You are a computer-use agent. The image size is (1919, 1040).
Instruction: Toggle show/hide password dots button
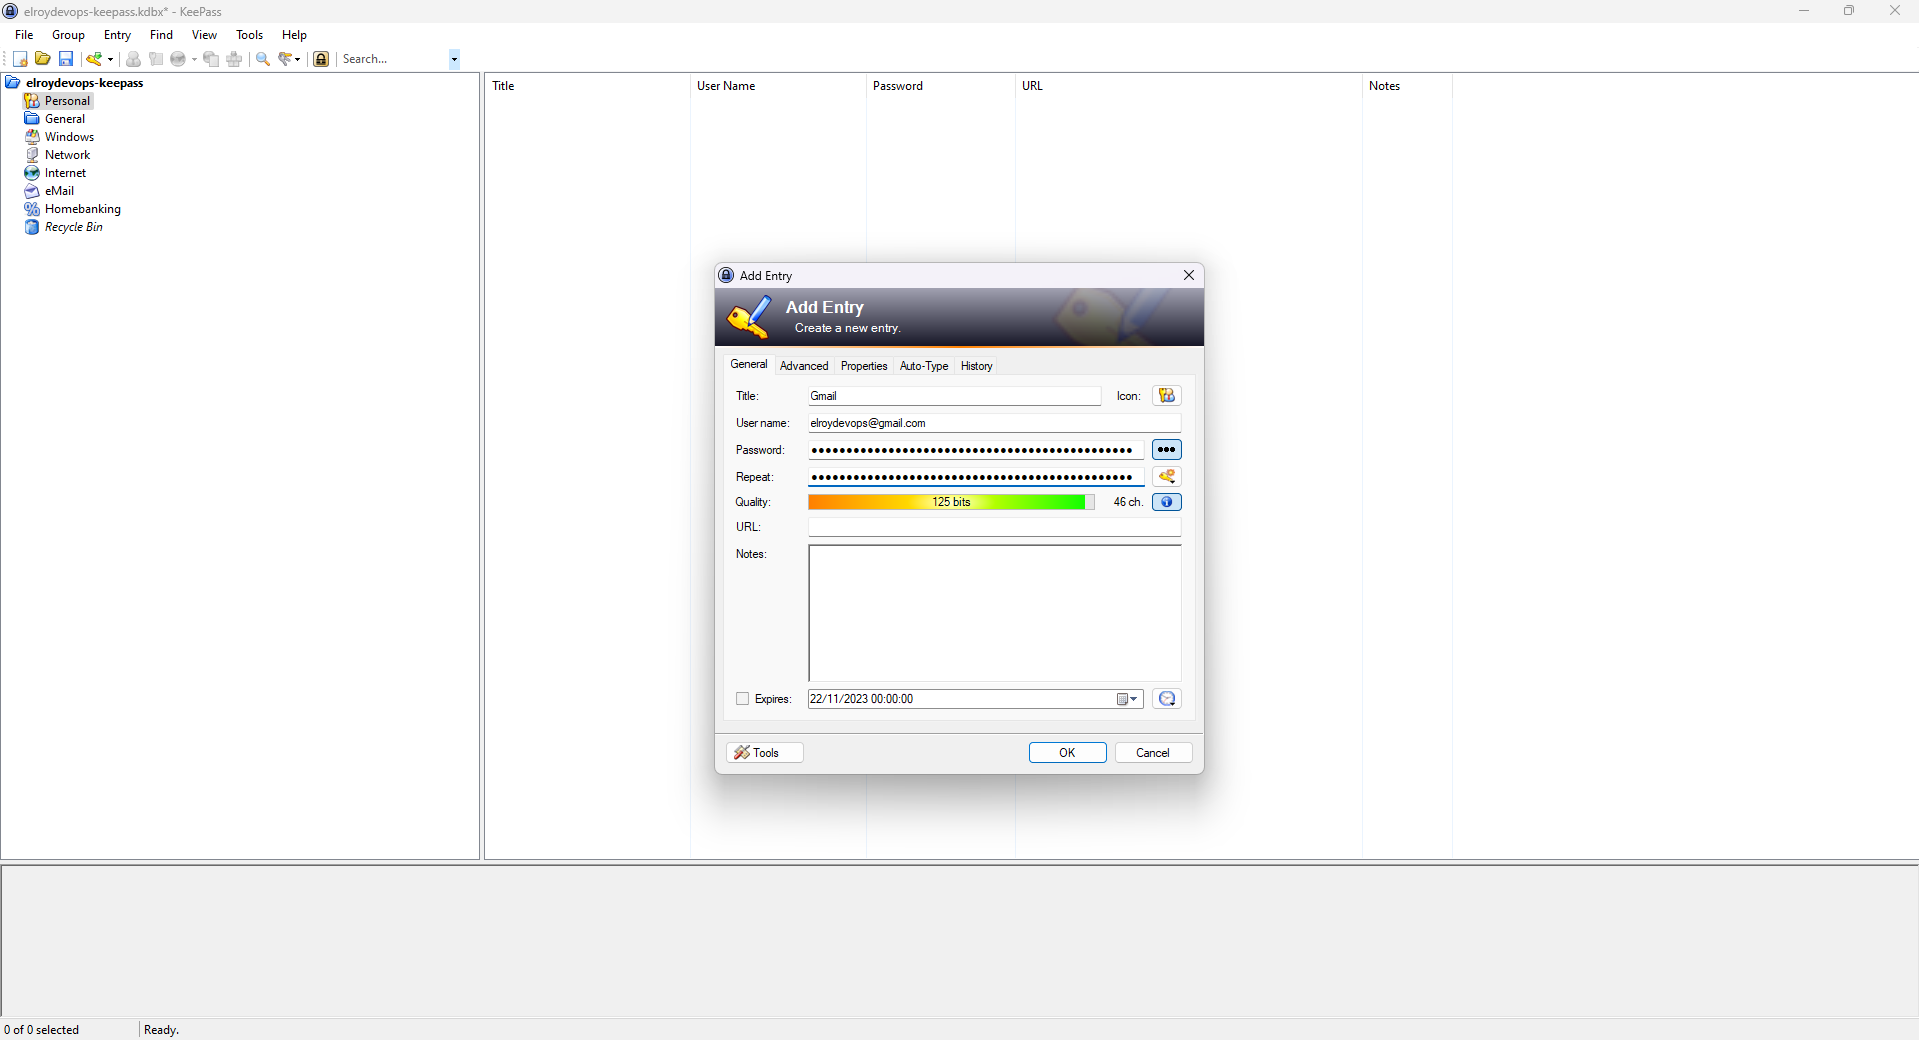point(1167,450)
